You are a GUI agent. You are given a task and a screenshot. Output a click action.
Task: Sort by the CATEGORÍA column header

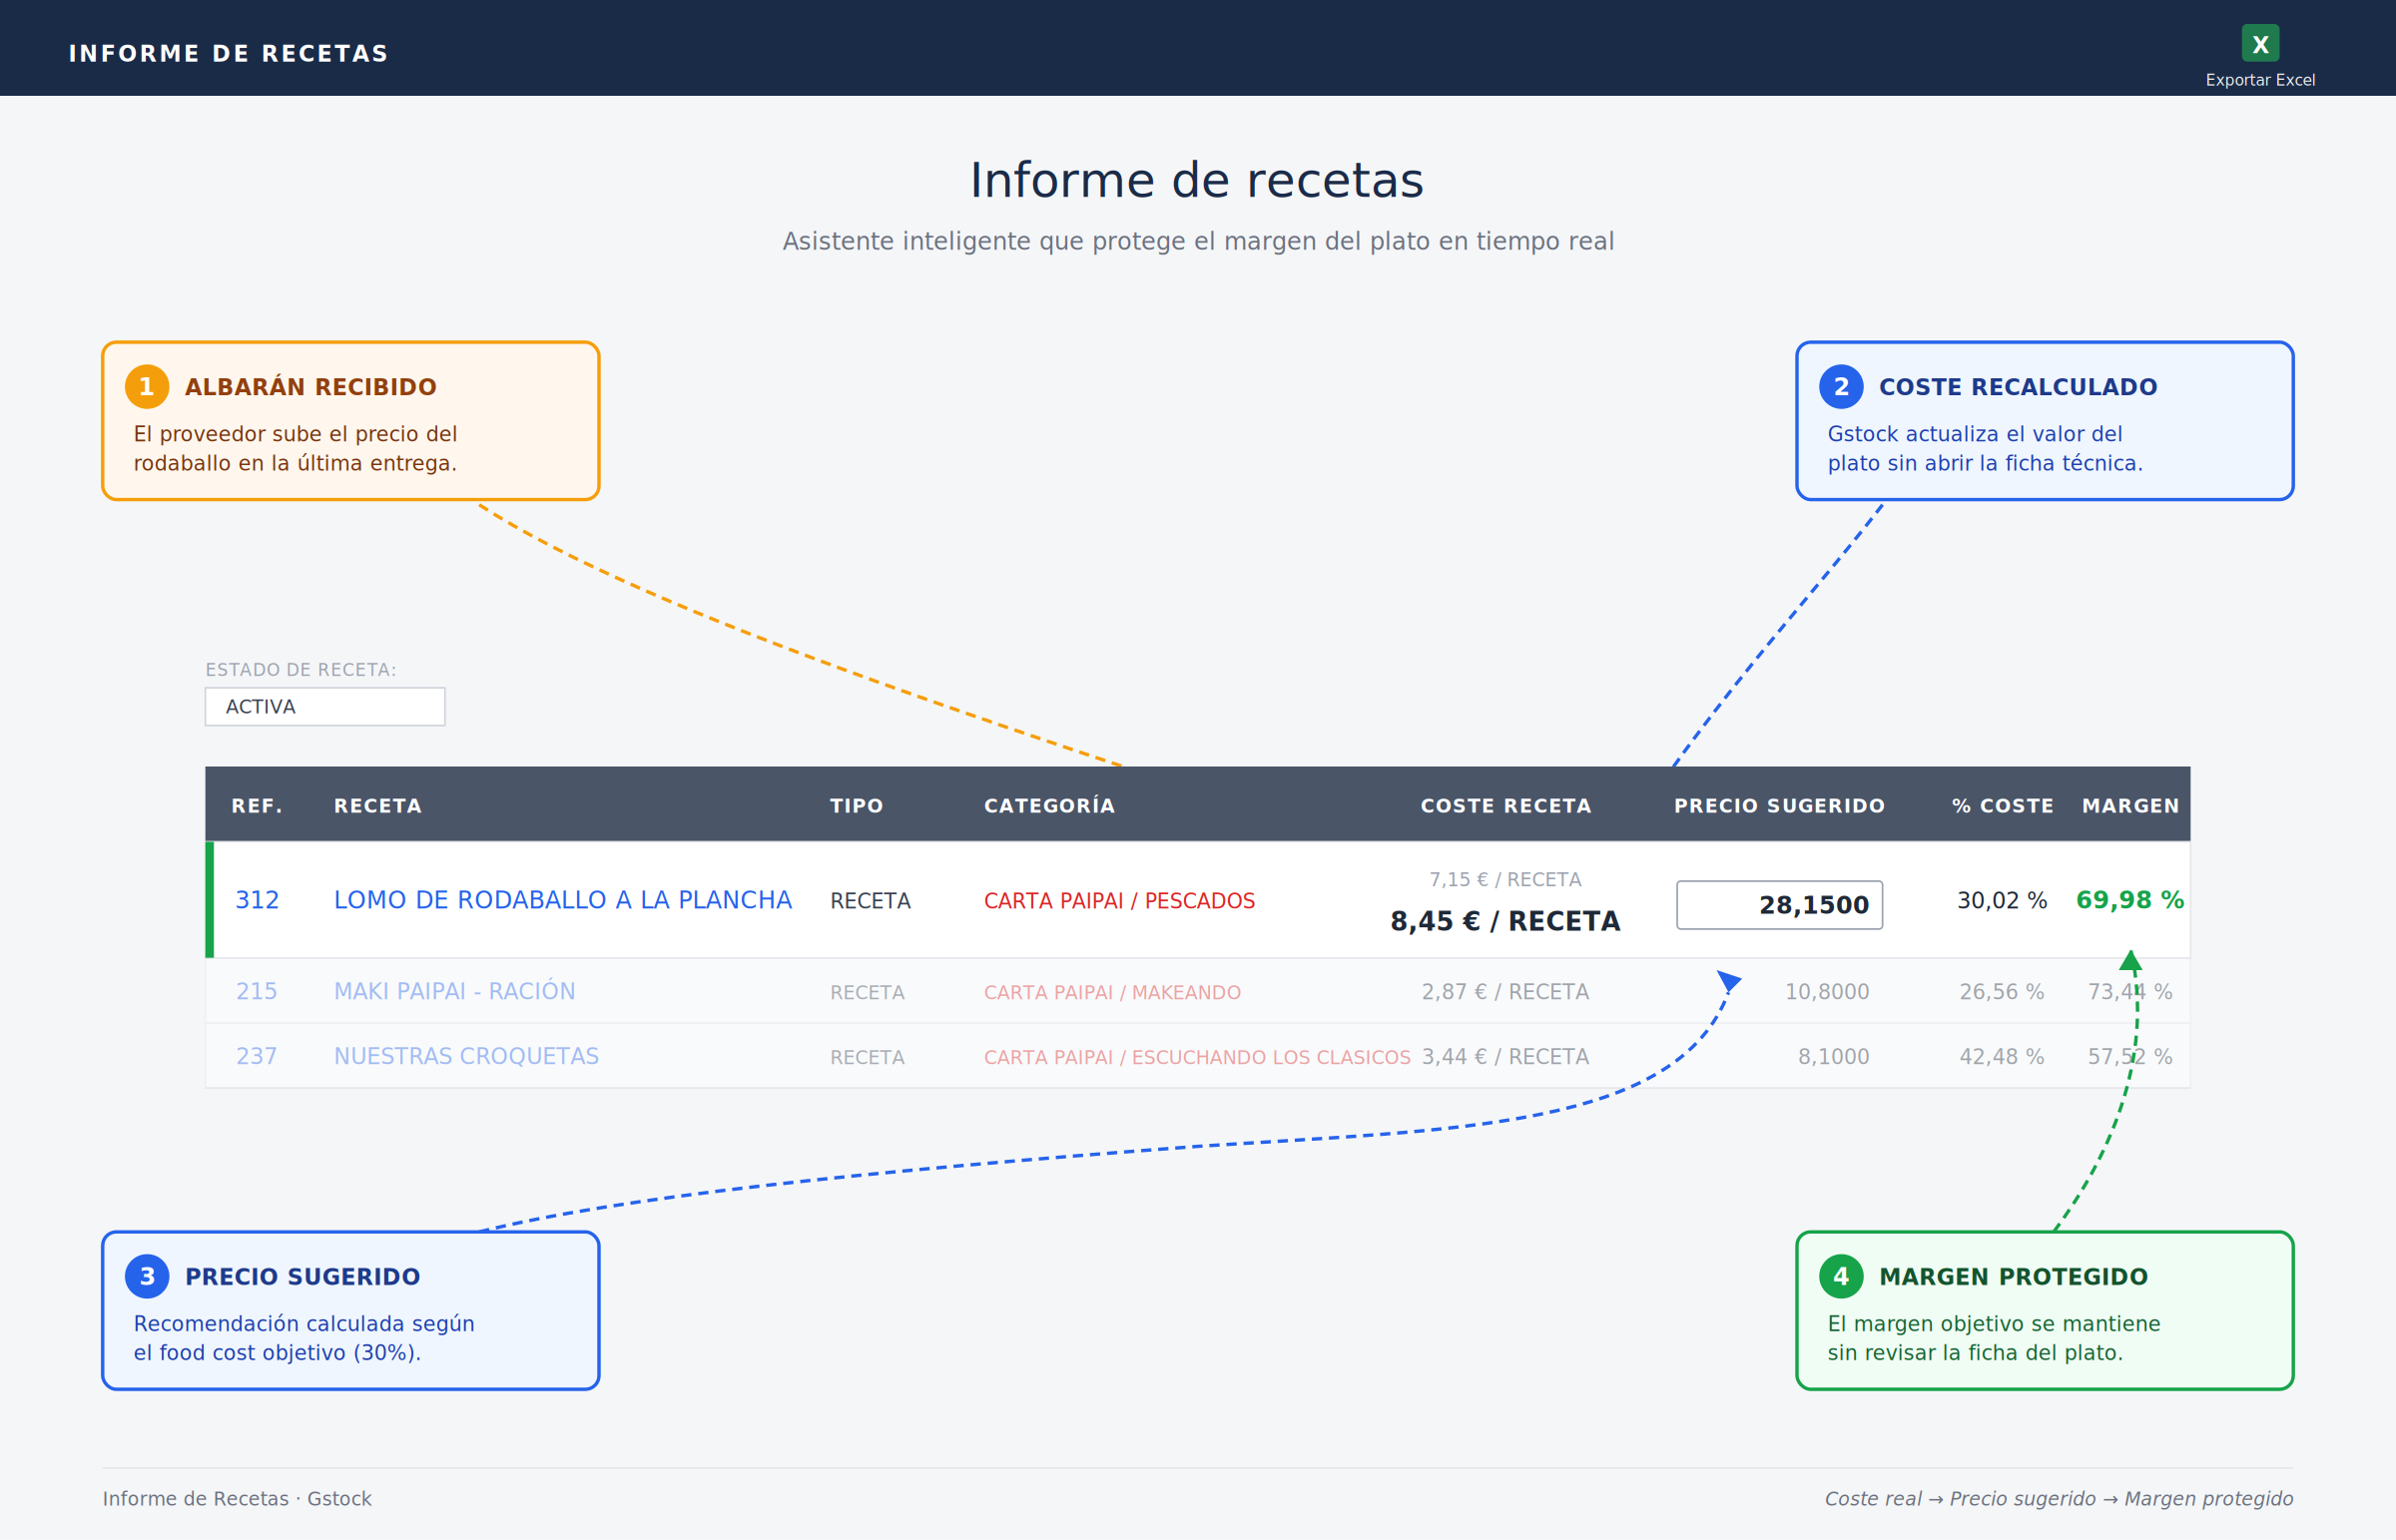pyautogui.click(x=1049, y=805)
